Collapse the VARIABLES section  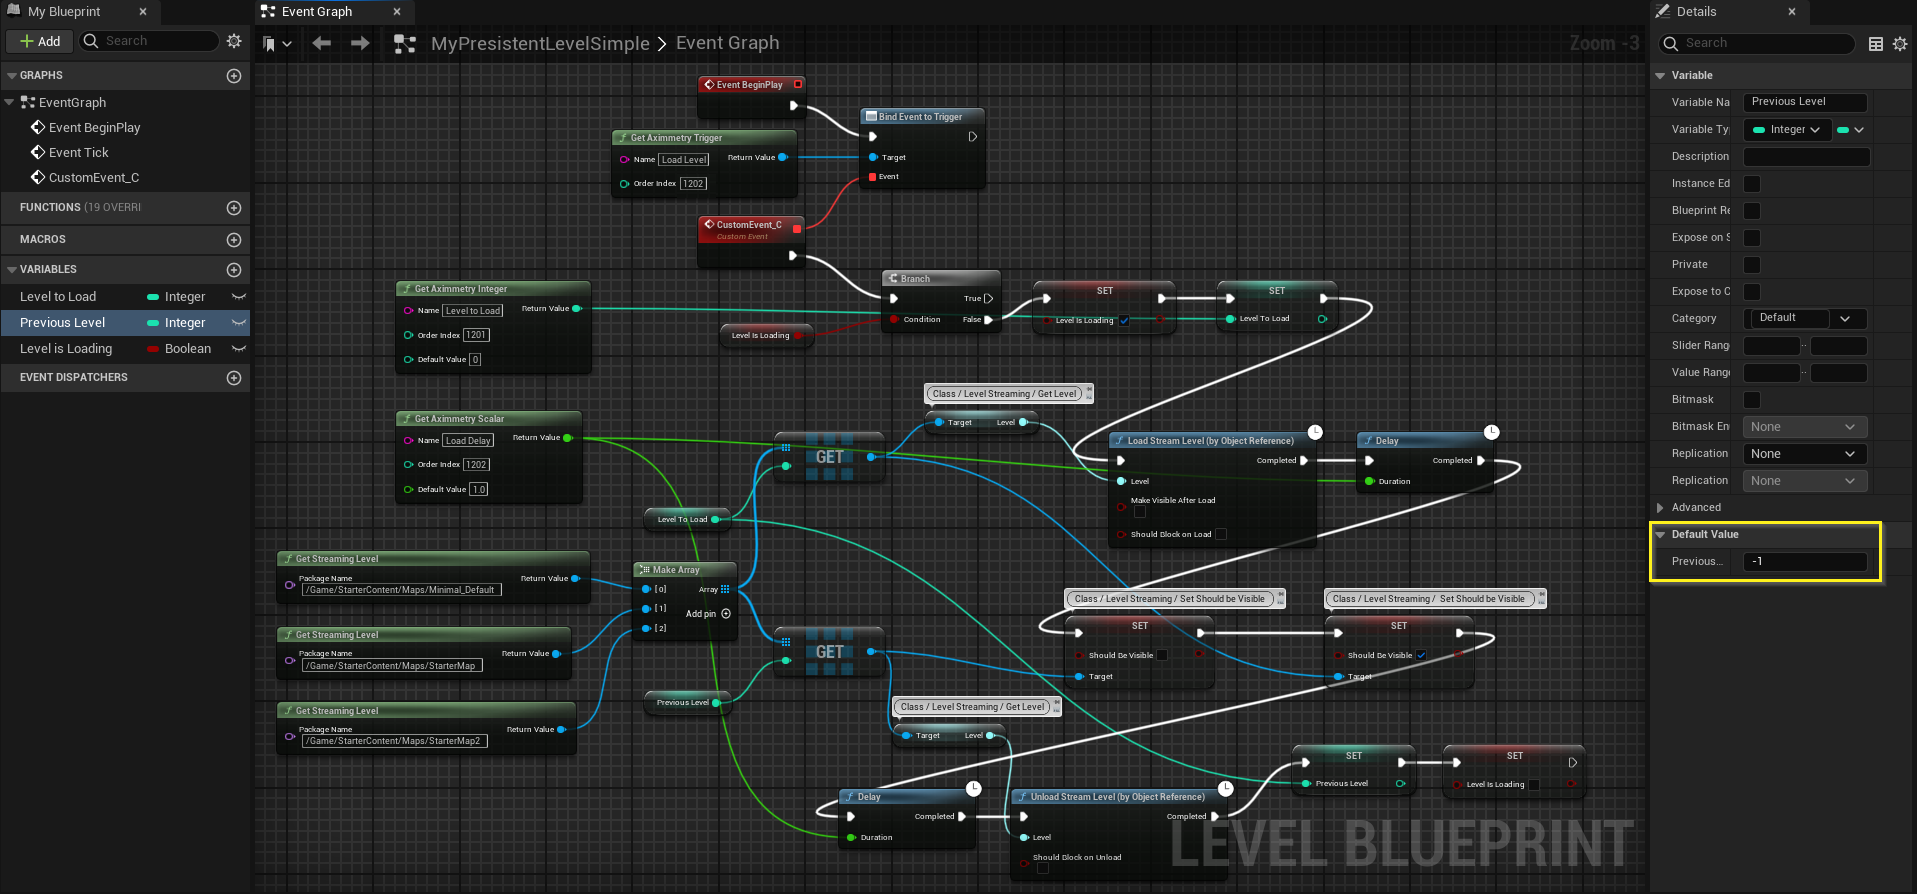pyautogui.click(x=12, y=270)
